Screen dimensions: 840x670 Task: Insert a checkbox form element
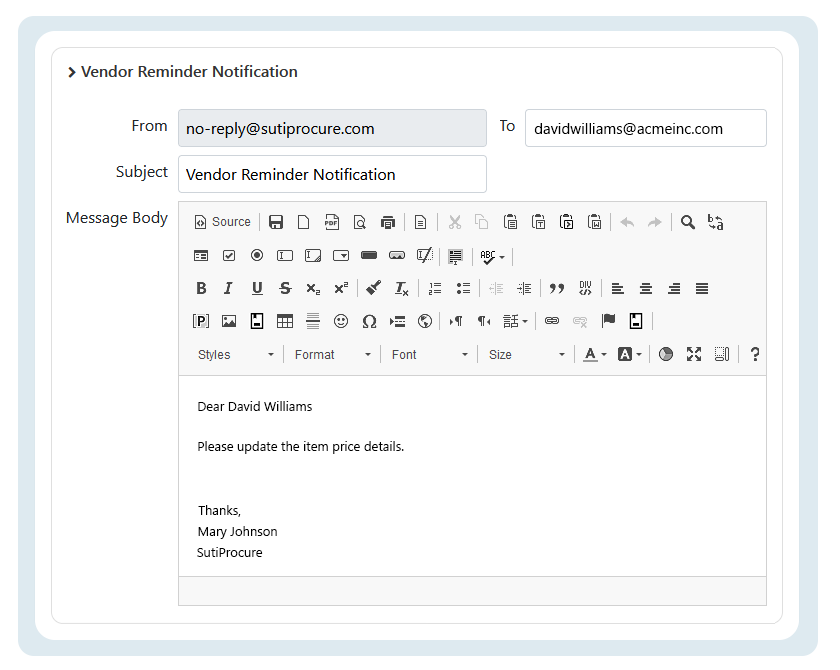(229, 256)
